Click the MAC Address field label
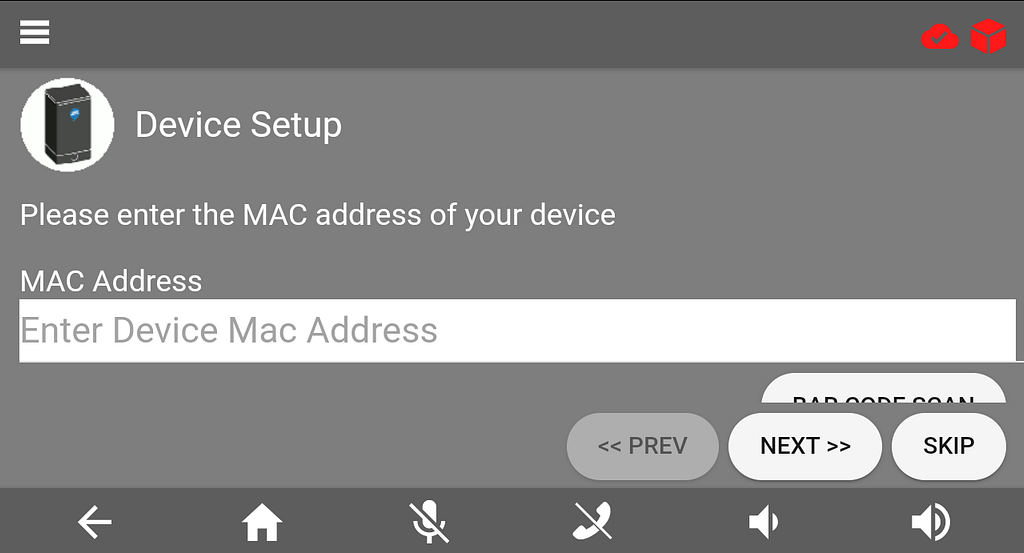The height and width of the screenshot is (553, 1024). coord(111,281)
